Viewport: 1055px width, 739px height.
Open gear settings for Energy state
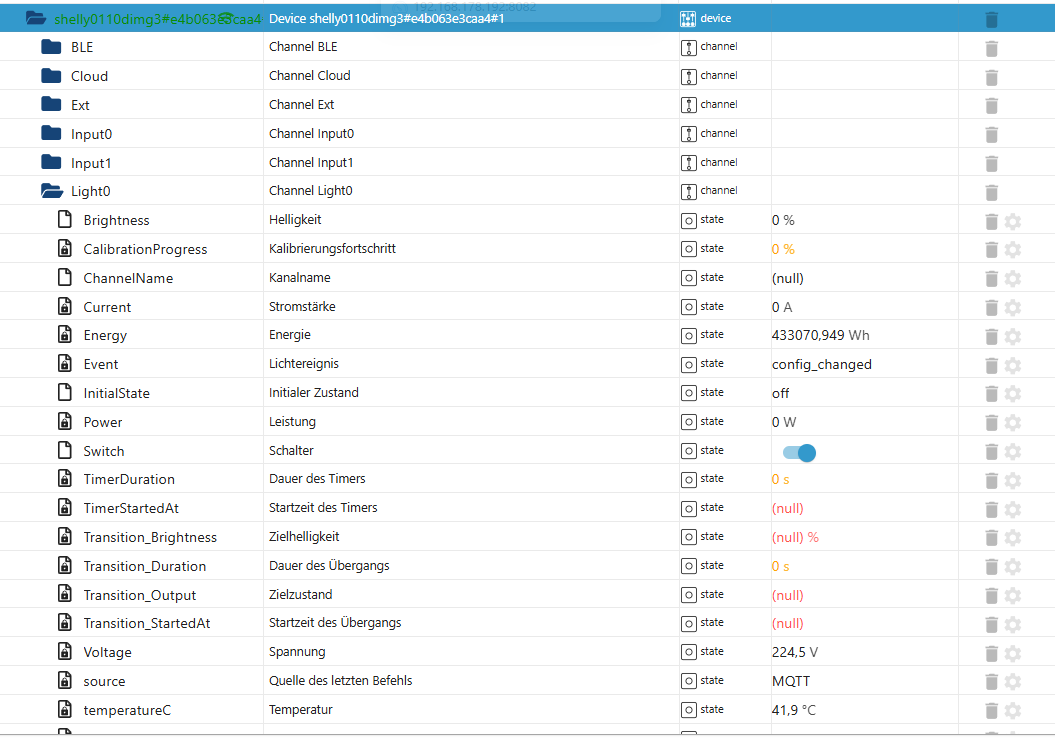click(1012, 336)
